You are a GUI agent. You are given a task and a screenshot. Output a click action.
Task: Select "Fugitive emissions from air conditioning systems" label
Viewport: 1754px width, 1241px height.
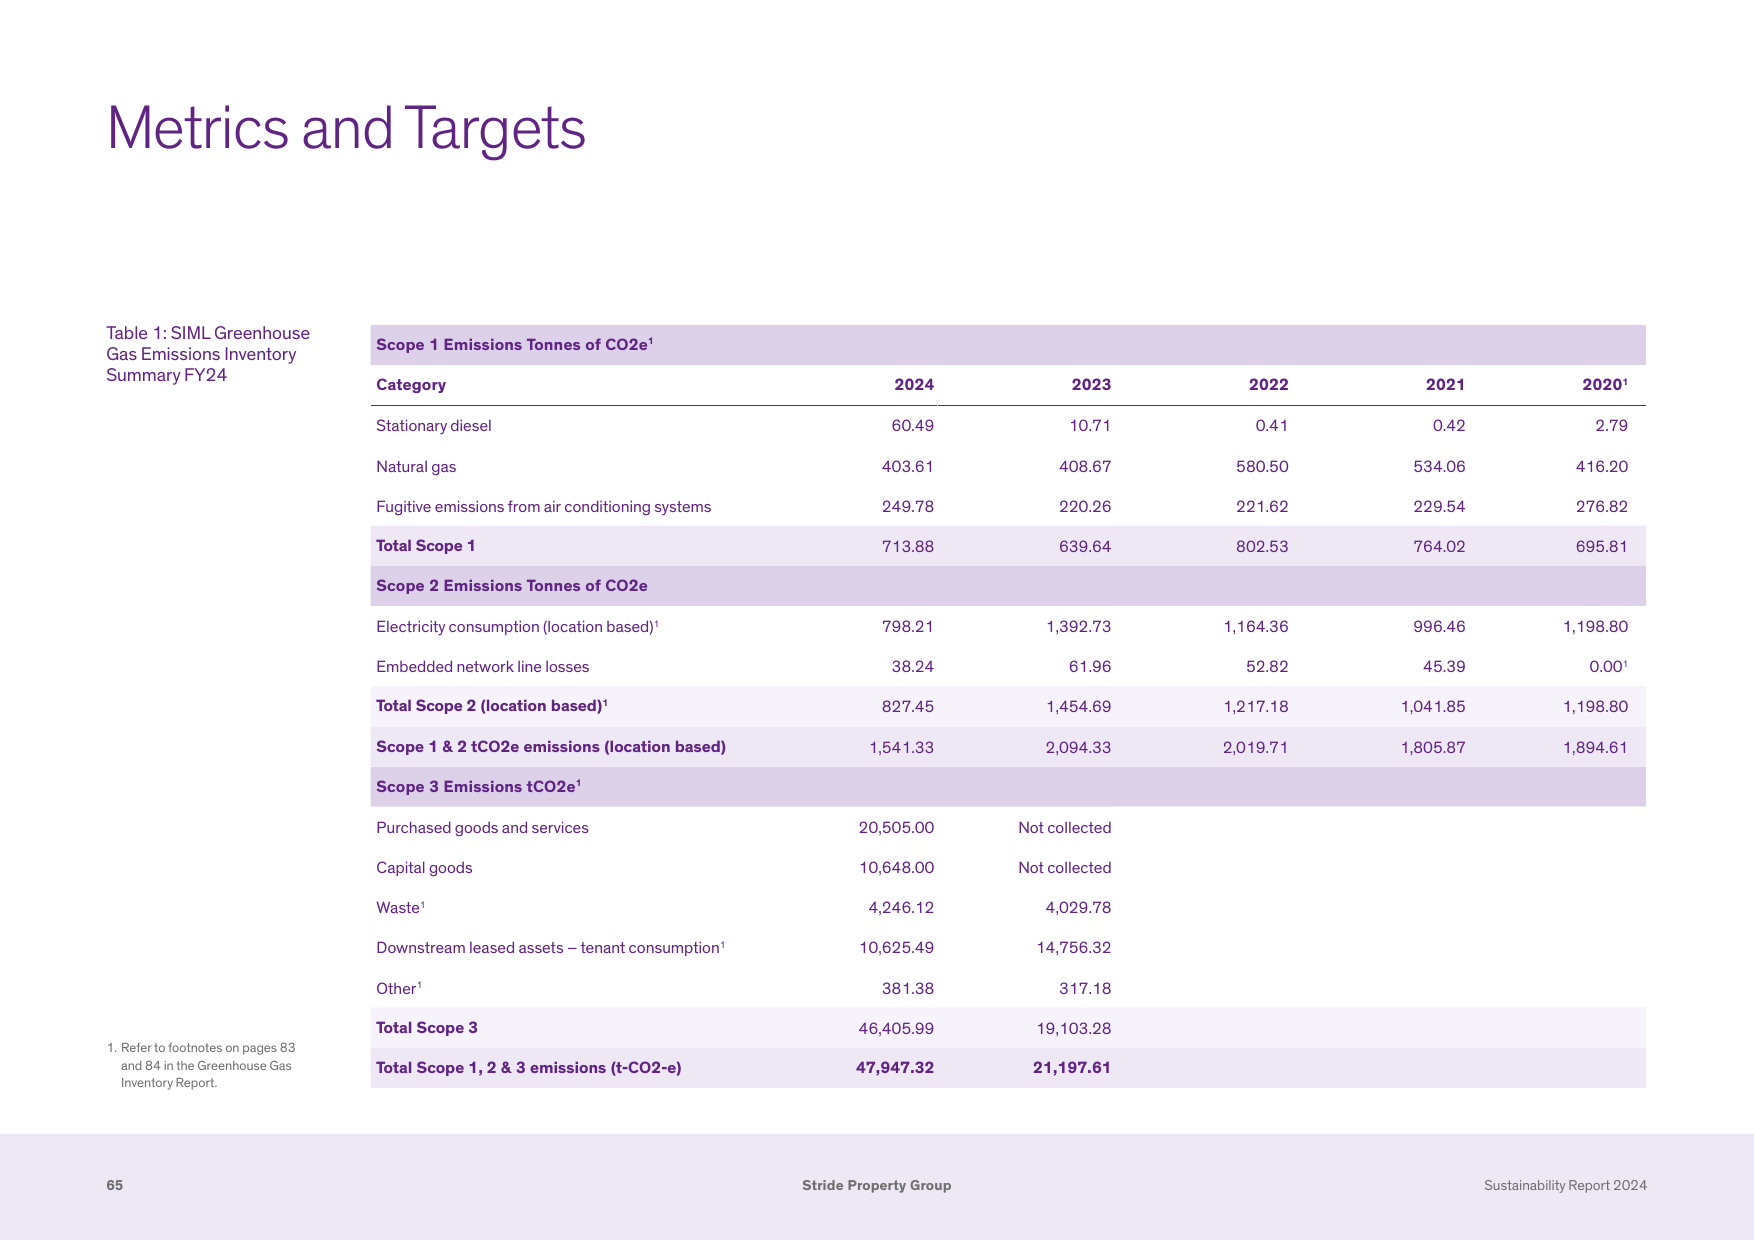[544, 507]
